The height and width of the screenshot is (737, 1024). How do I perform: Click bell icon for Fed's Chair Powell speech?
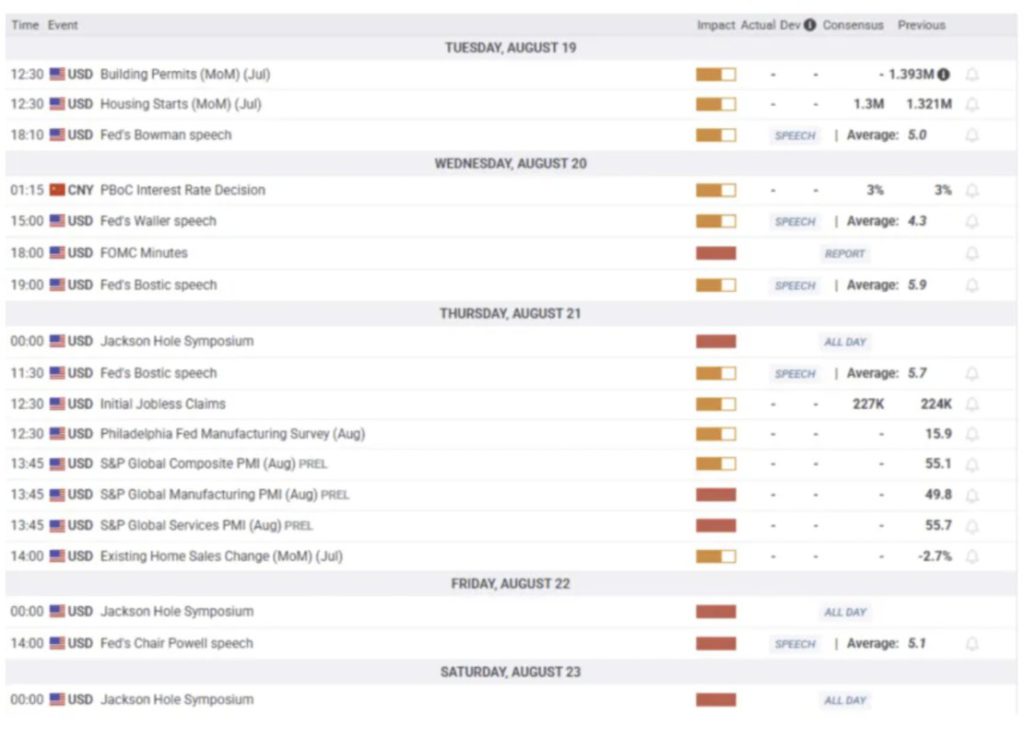[971, 644]
